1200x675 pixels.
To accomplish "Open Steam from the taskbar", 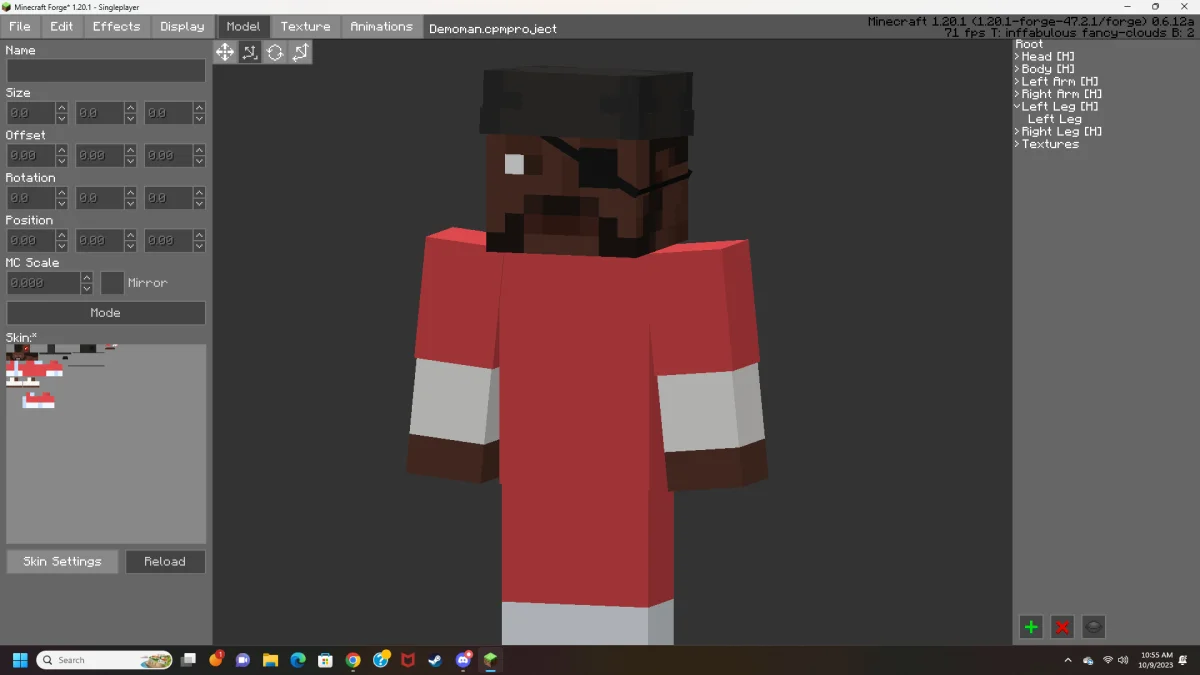I will (x=435, y=660).
